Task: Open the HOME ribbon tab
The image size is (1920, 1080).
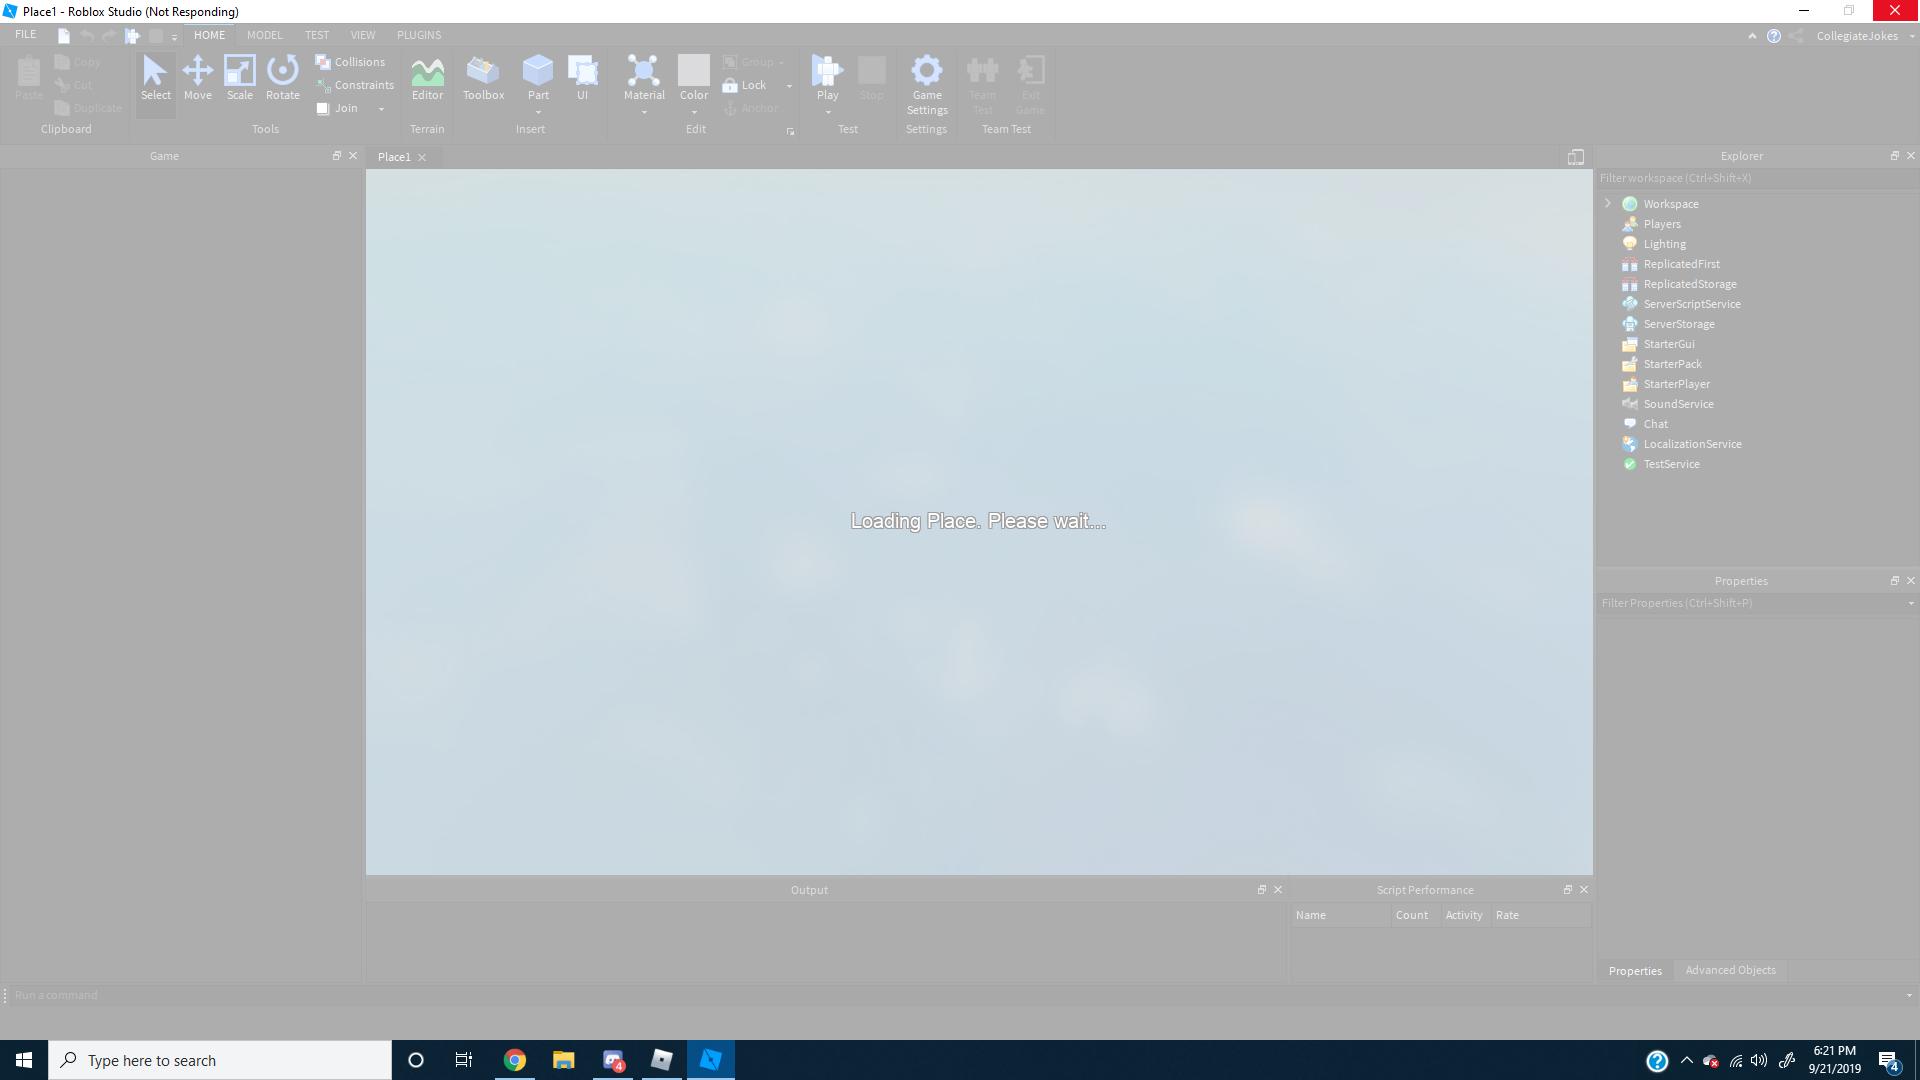Action: [210, 34]
